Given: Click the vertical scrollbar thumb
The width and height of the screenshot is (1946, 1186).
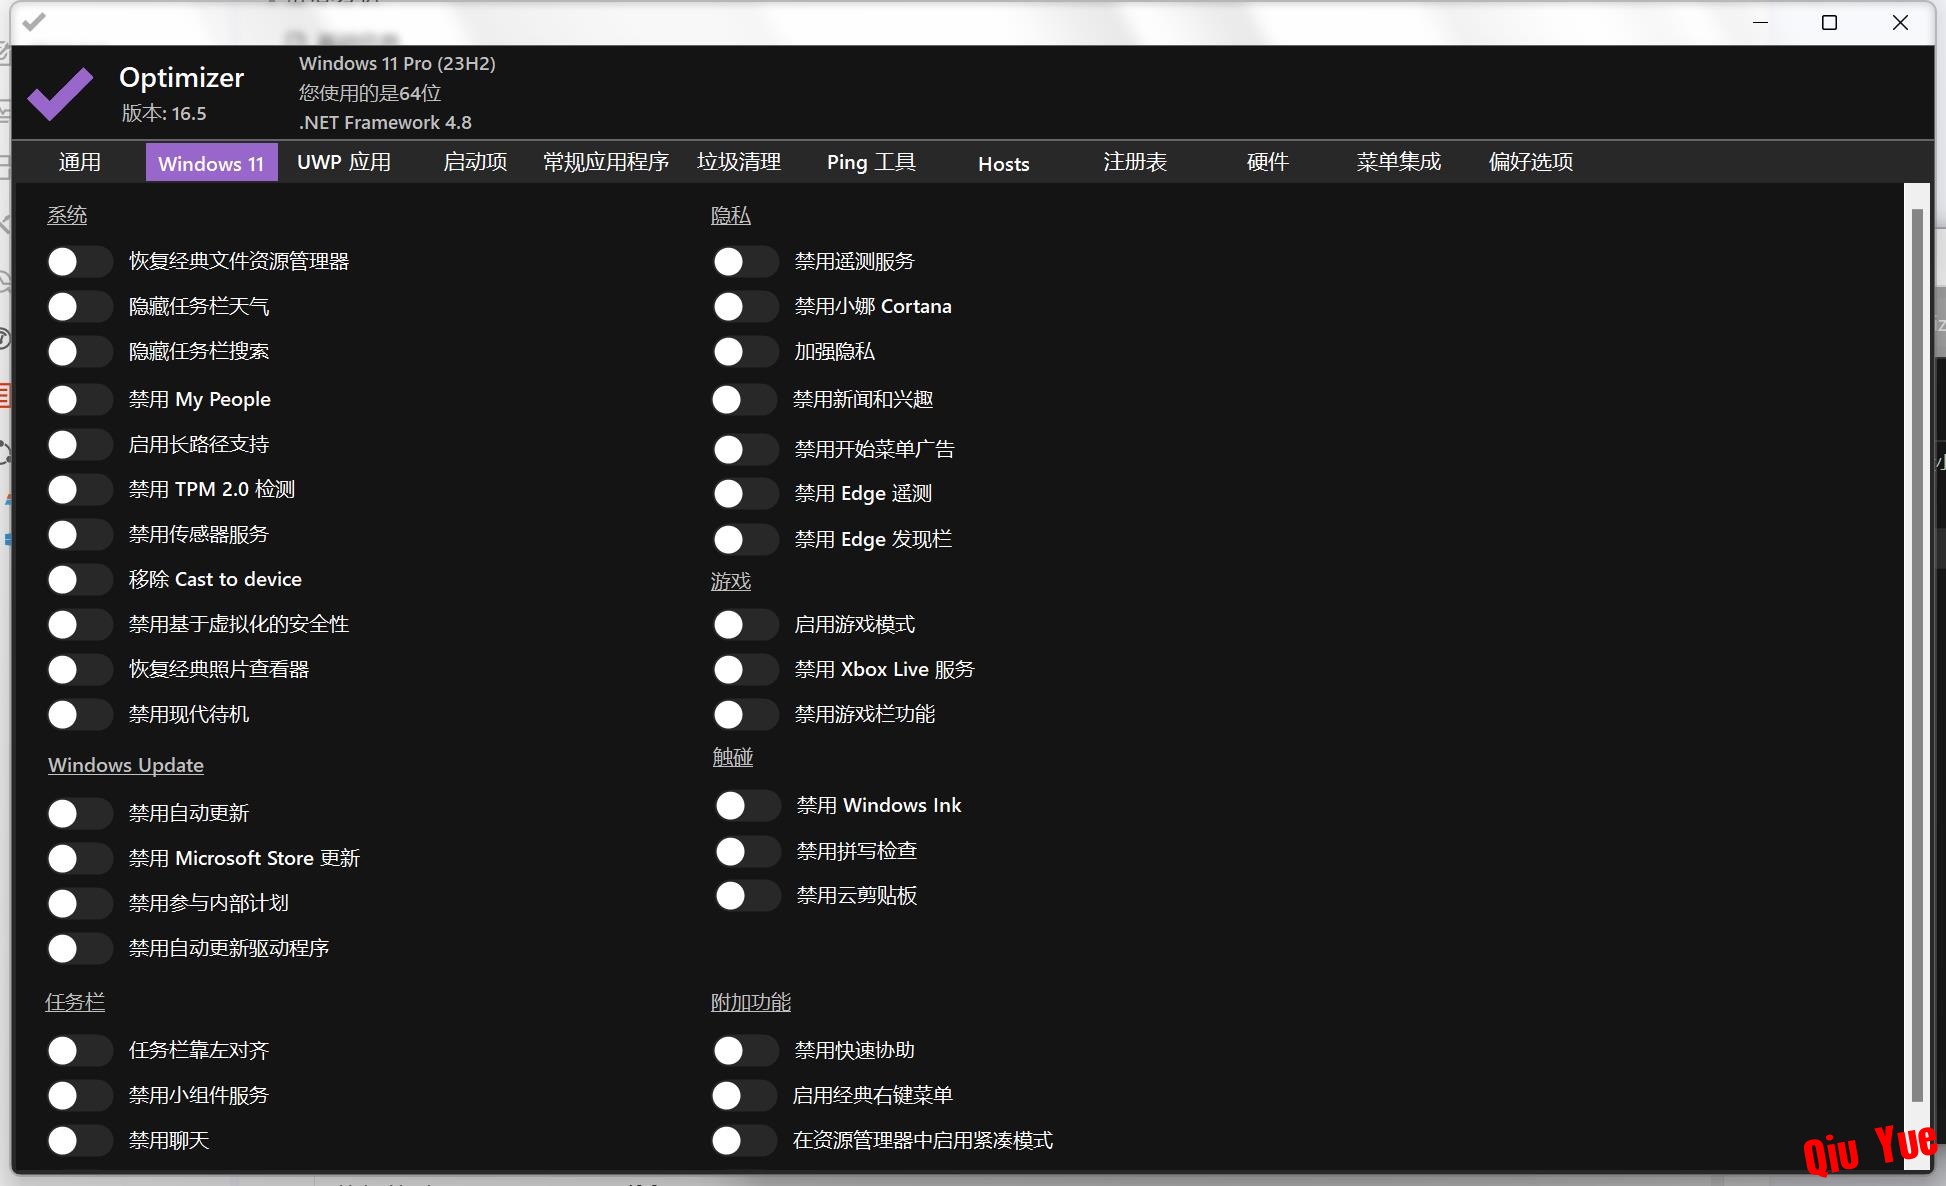Looking at the screenshot, I should 1917,655.
